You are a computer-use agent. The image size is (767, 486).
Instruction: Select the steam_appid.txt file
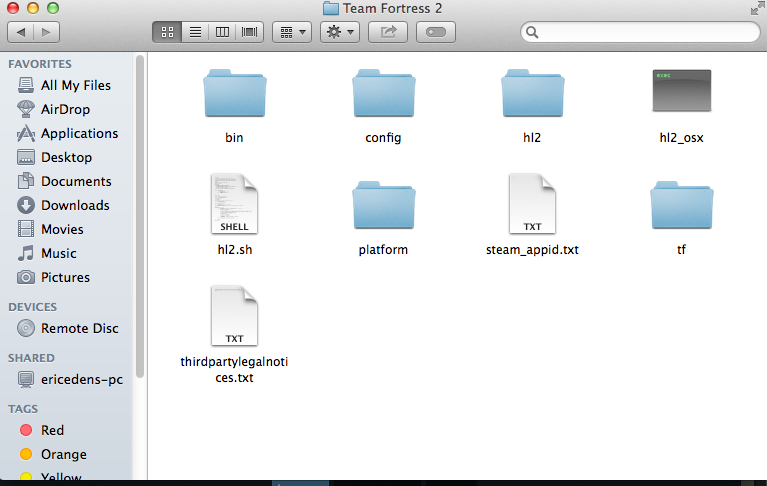[x=532, y=214]
